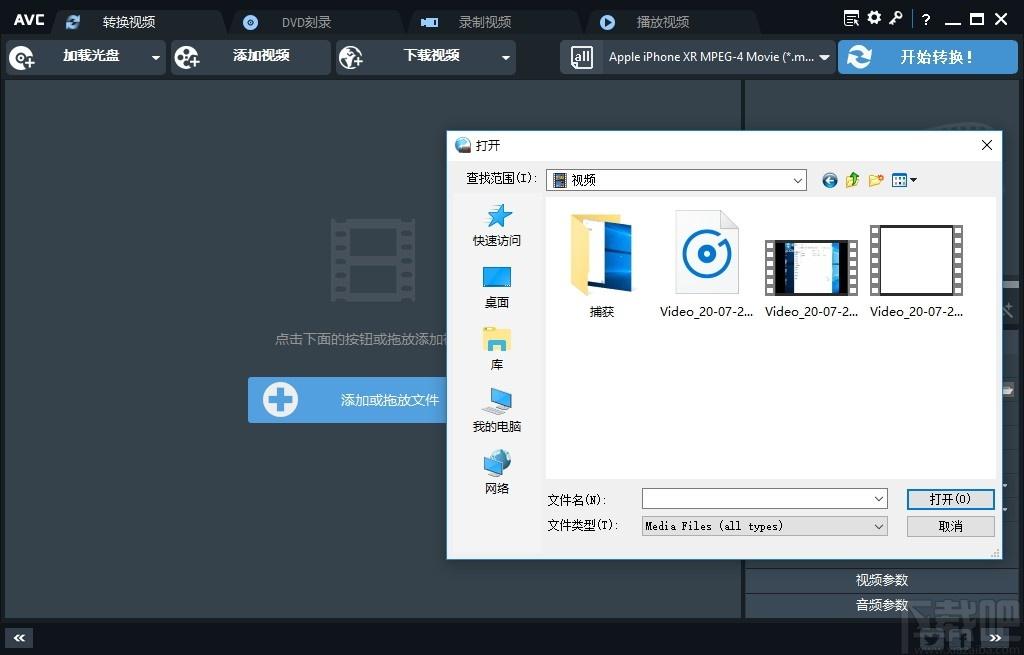Select 快速访问 in the places sidebar
The width and height of the screenshot is (1024, 655).
(x=497, y=225)
